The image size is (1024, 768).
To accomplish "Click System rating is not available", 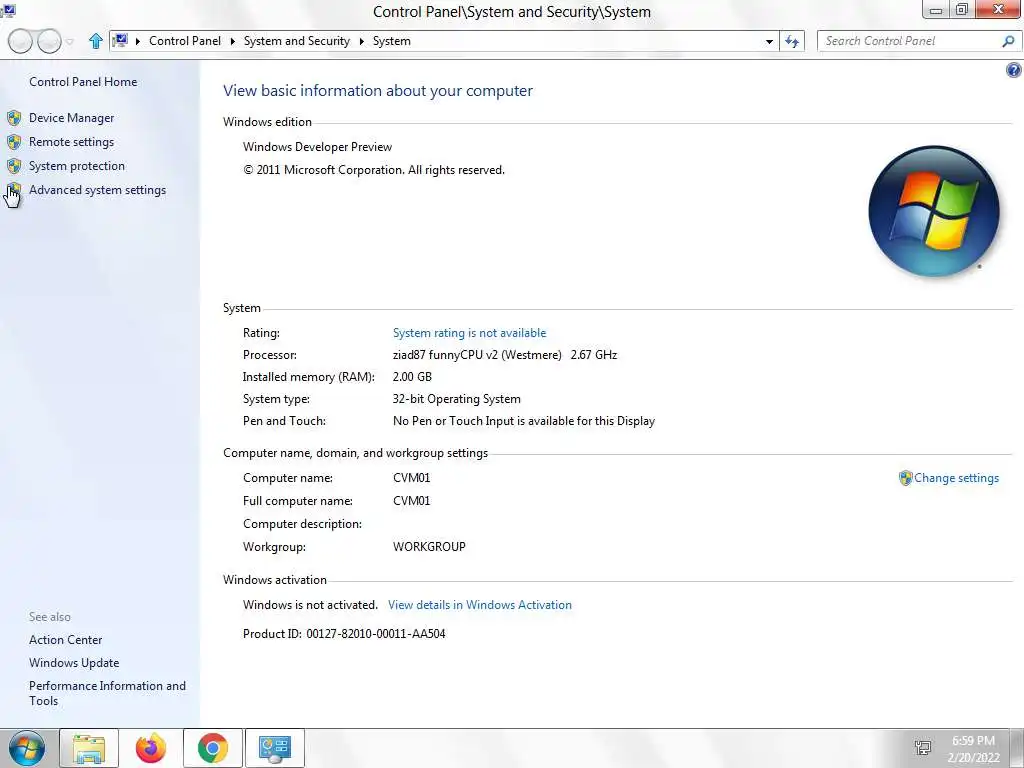I will click(469, 333).
